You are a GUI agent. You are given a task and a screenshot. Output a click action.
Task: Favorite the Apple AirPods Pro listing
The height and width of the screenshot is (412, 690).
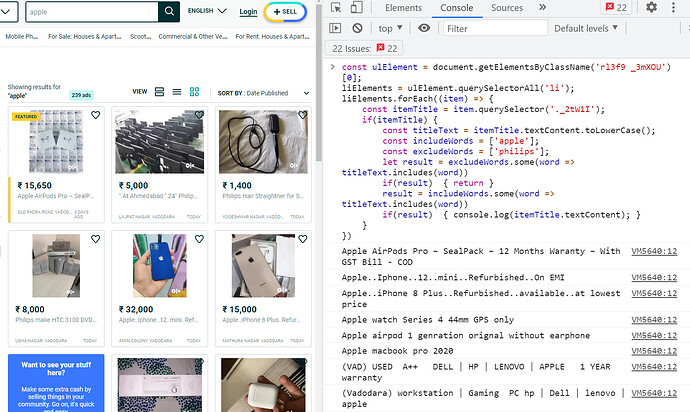95,115
